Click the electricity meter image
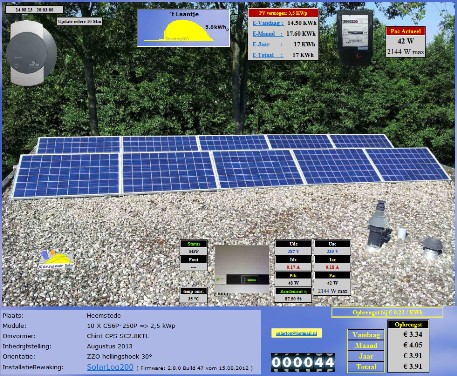This screenshot has width=457, height=376. pyautogui.click(x=355, y=37)
